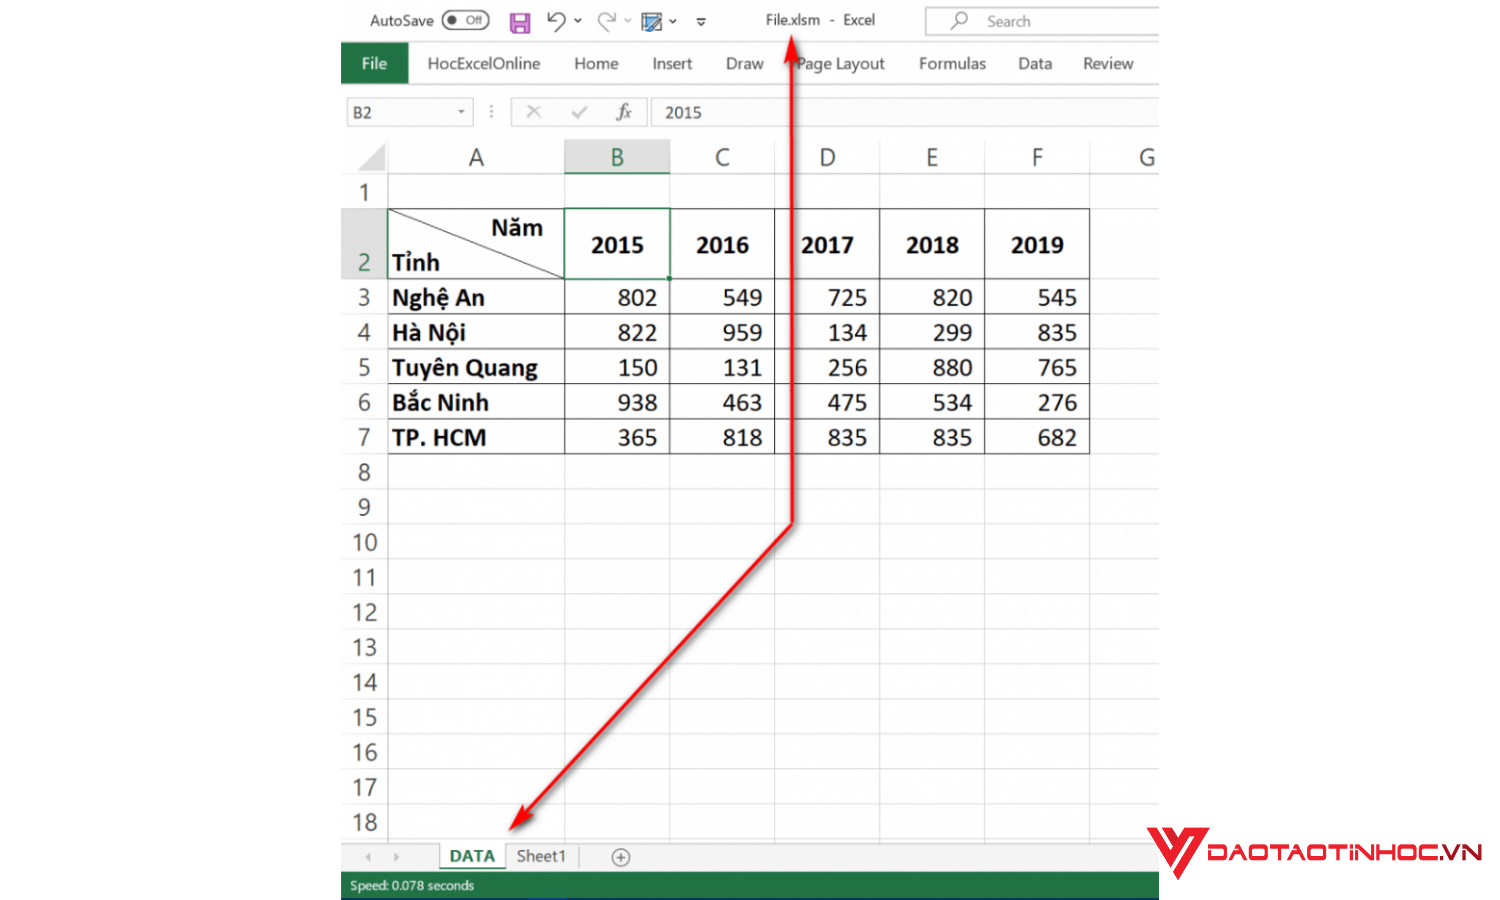Screen dimensions: 1500x900
Task: Open the Undo history dropdown arrow
Action: (578, 21)
